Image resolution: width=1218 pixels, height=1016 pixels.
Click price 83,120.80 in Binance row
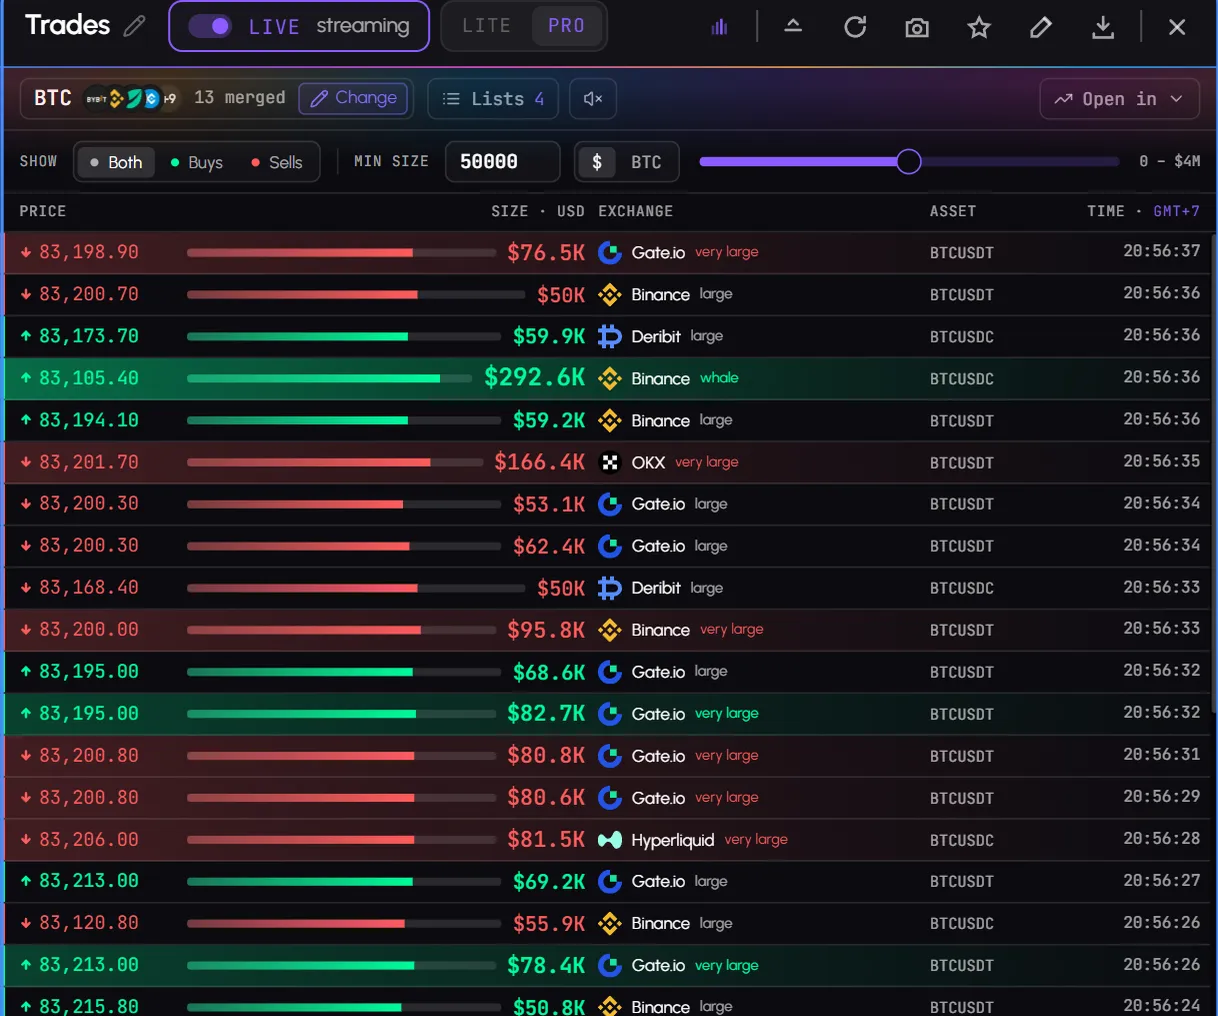coord(89,923)
